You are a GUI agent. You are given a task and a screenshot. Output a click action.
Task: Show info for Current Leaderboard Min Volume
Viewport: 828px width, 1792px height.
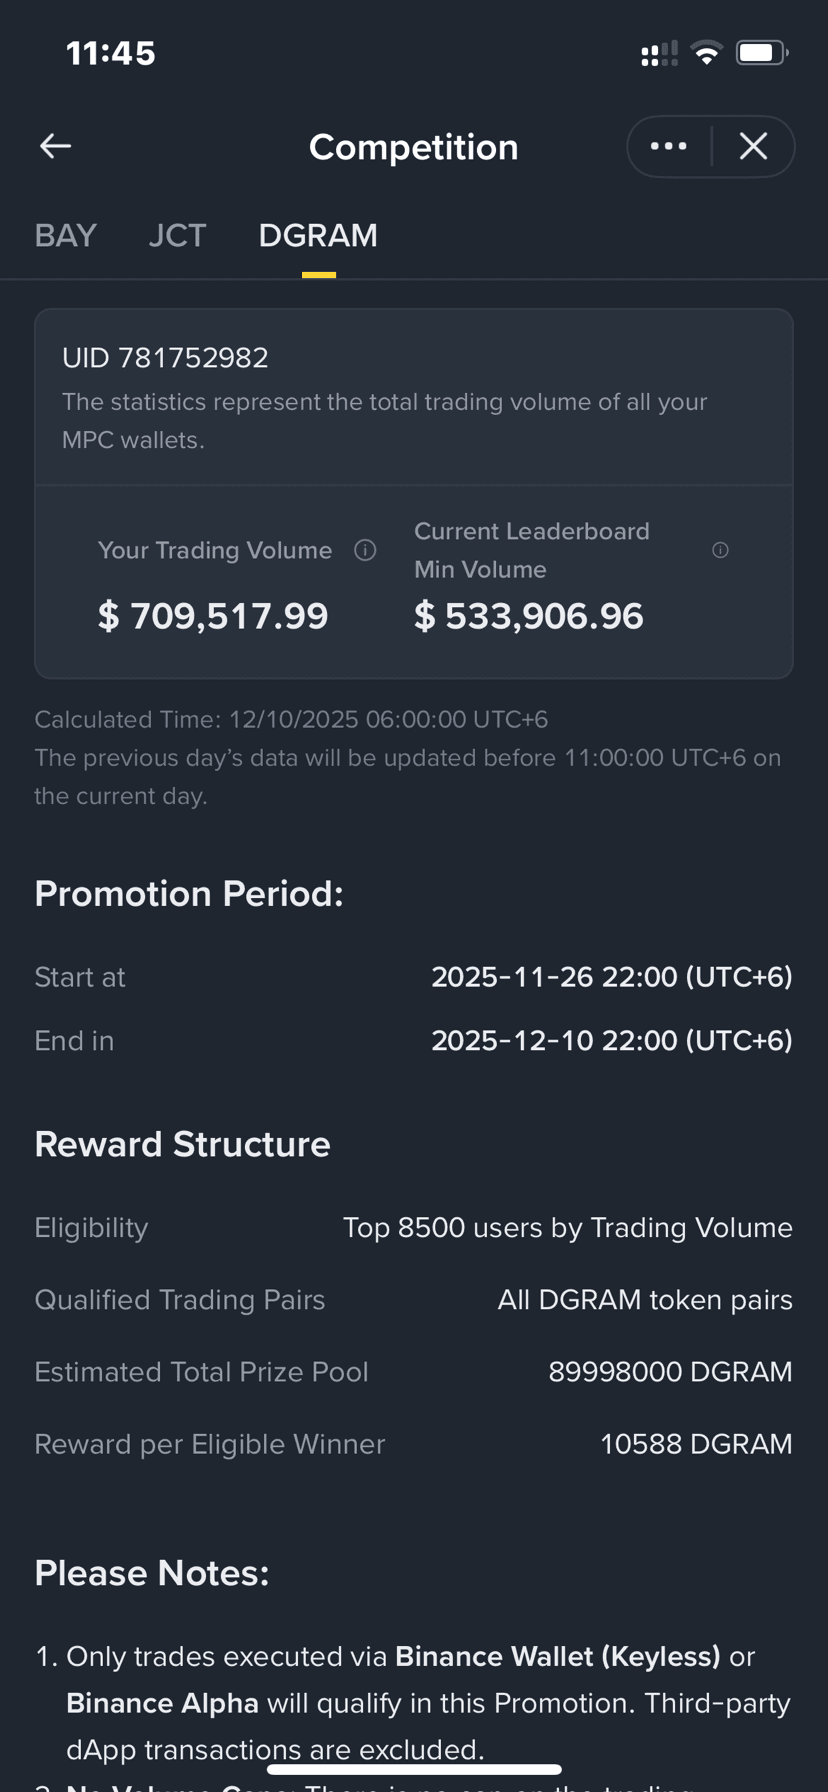(x=720, y=550)
